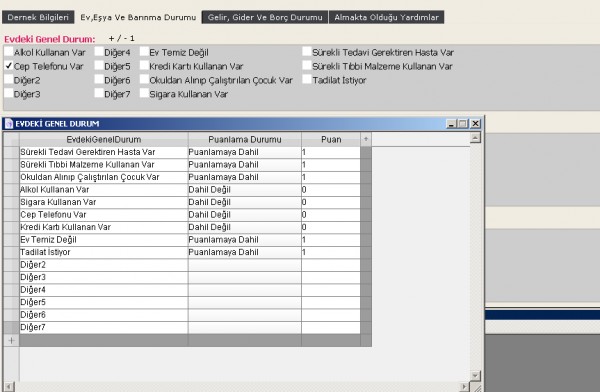Tick the Diğer3 checkbox

pos(8,93)
